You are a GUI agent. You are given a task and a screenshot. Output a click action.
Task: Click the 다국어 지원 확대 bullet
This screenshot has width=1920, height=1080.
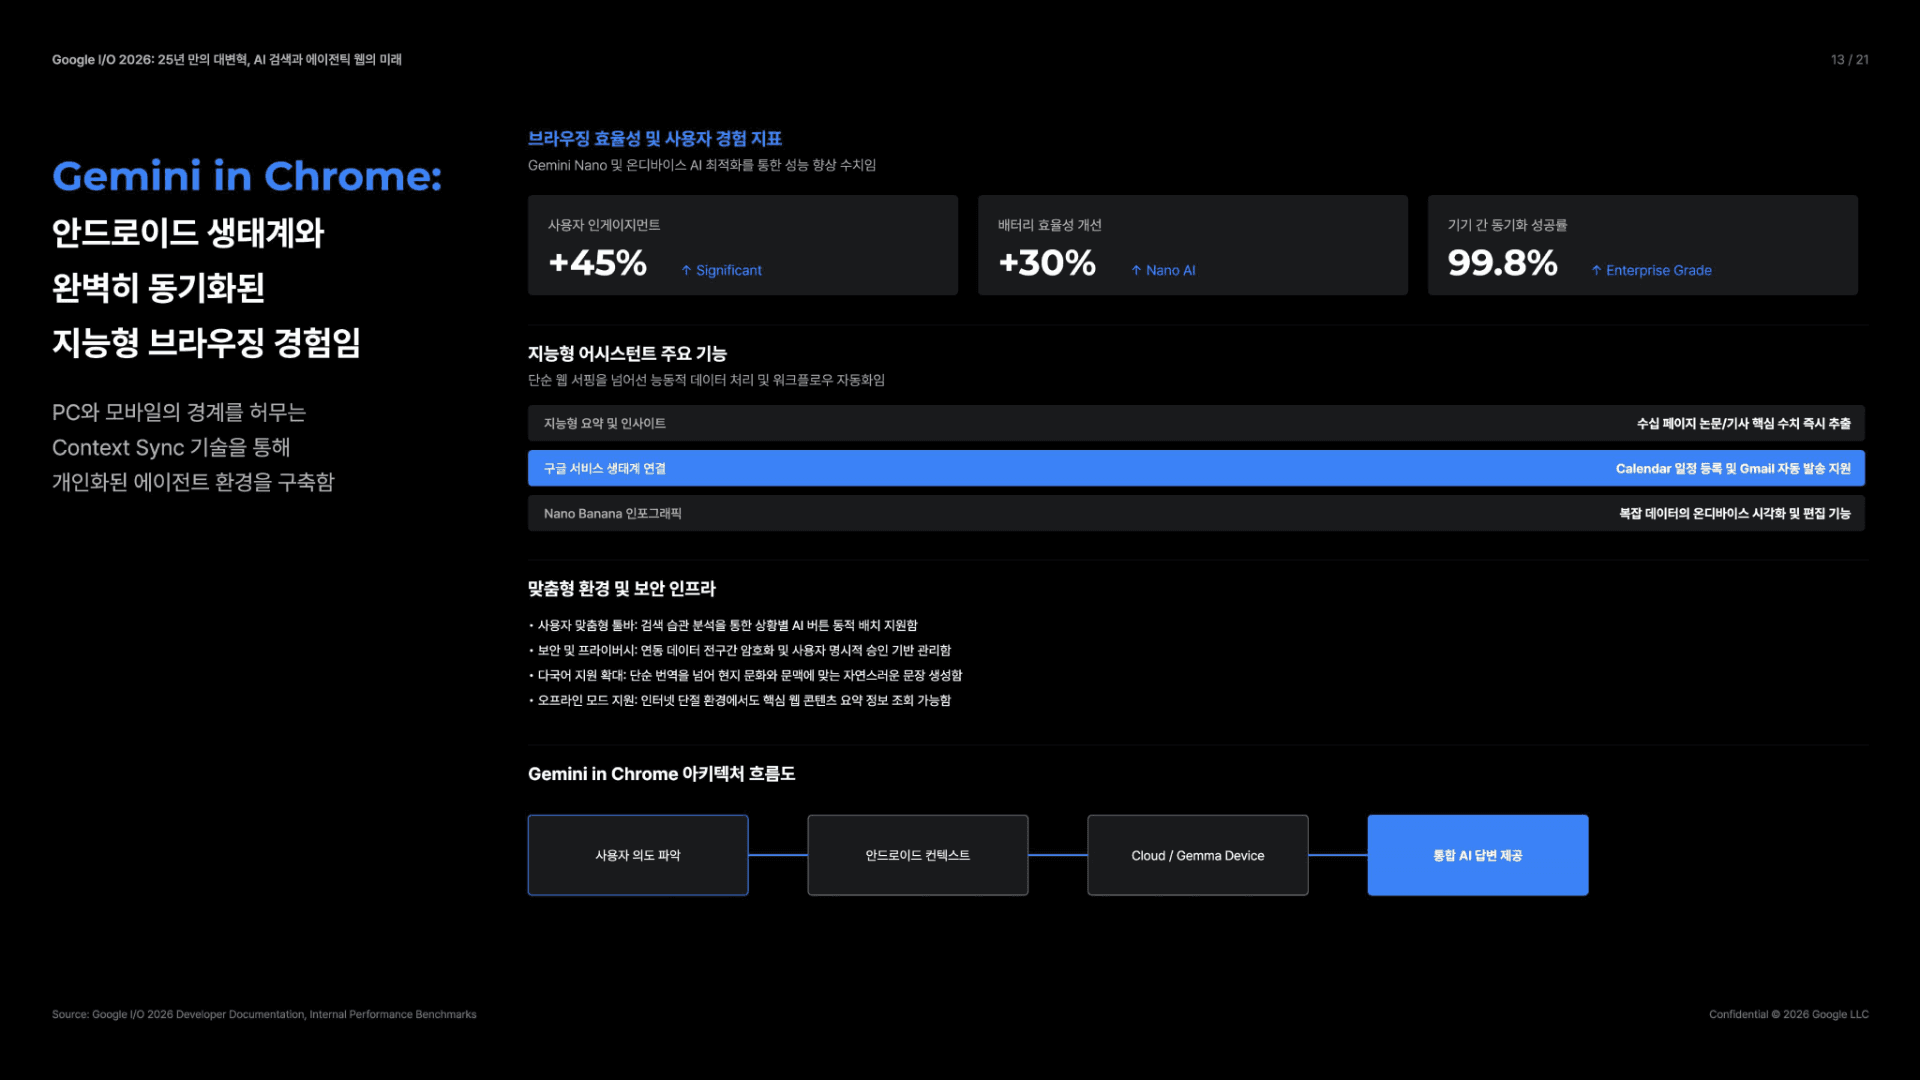point(746,675)
